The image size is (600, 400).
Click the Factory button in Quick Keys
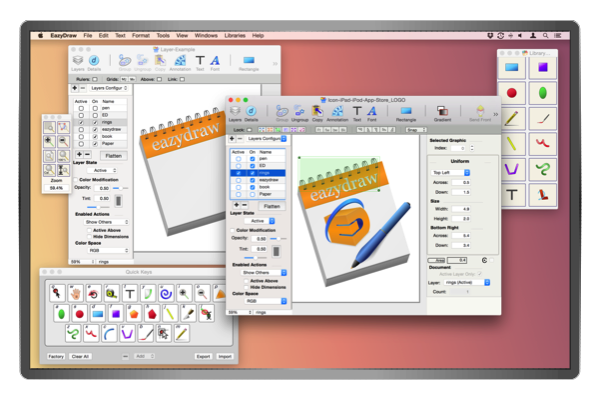click(56, 356)
